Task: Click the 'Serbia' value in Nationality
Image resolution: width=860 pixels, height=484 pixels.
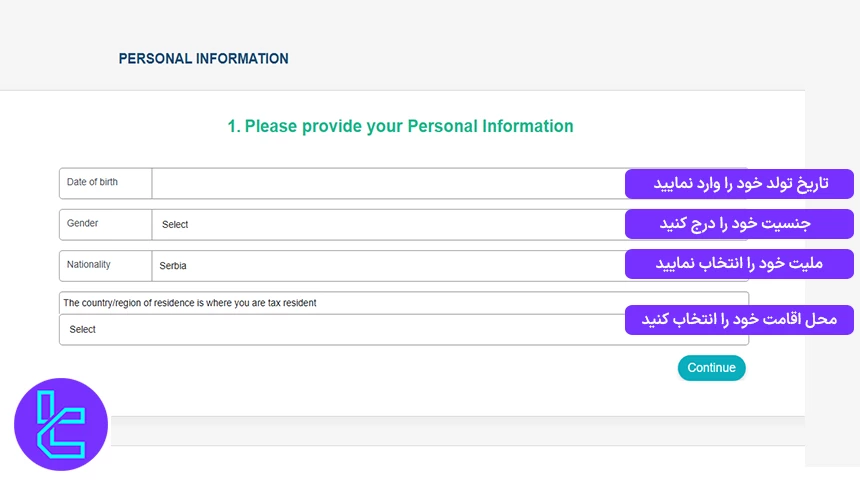Action: click(173, 266)
